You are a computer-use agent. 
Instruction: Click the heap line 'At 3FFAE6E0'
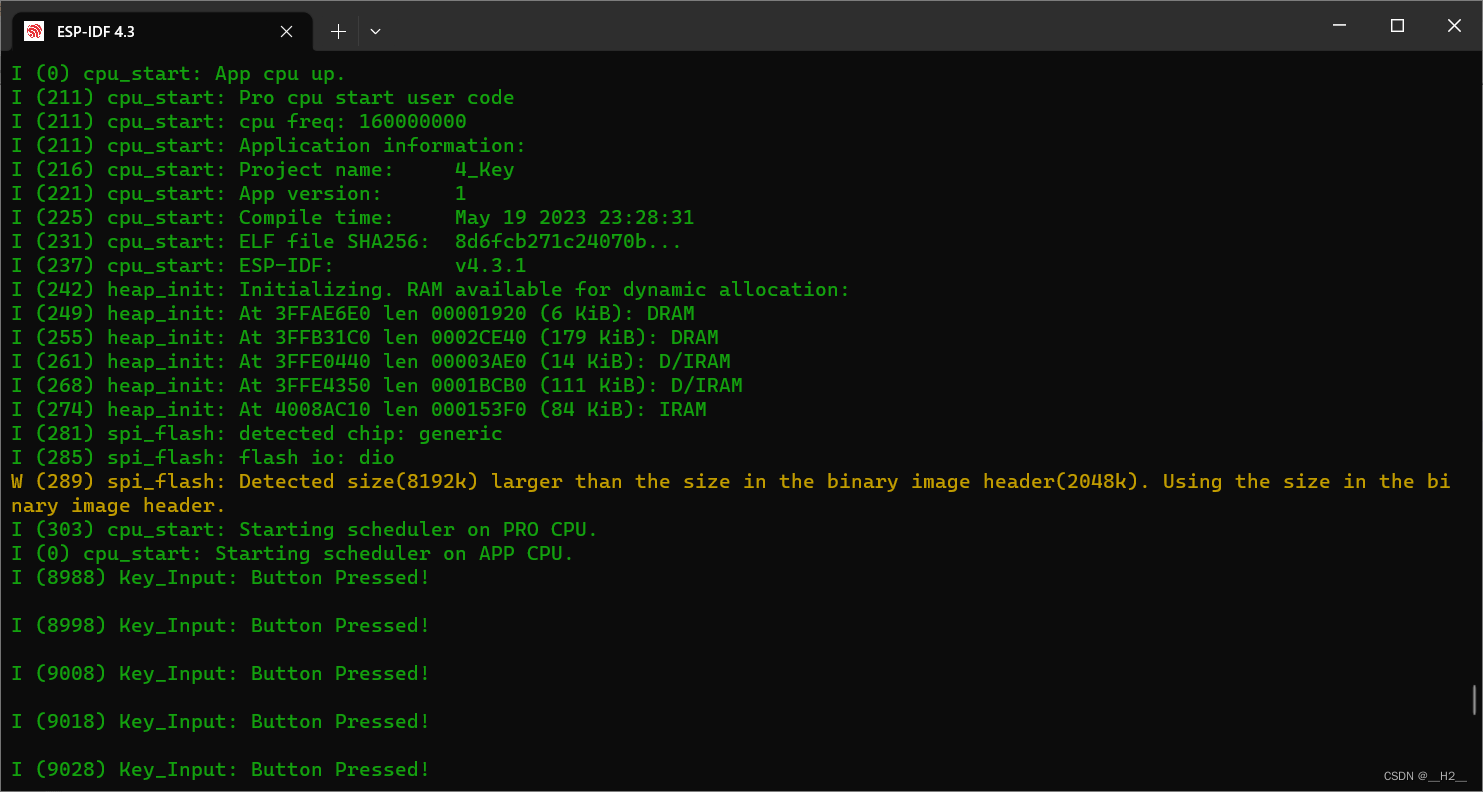coord(352,313)
